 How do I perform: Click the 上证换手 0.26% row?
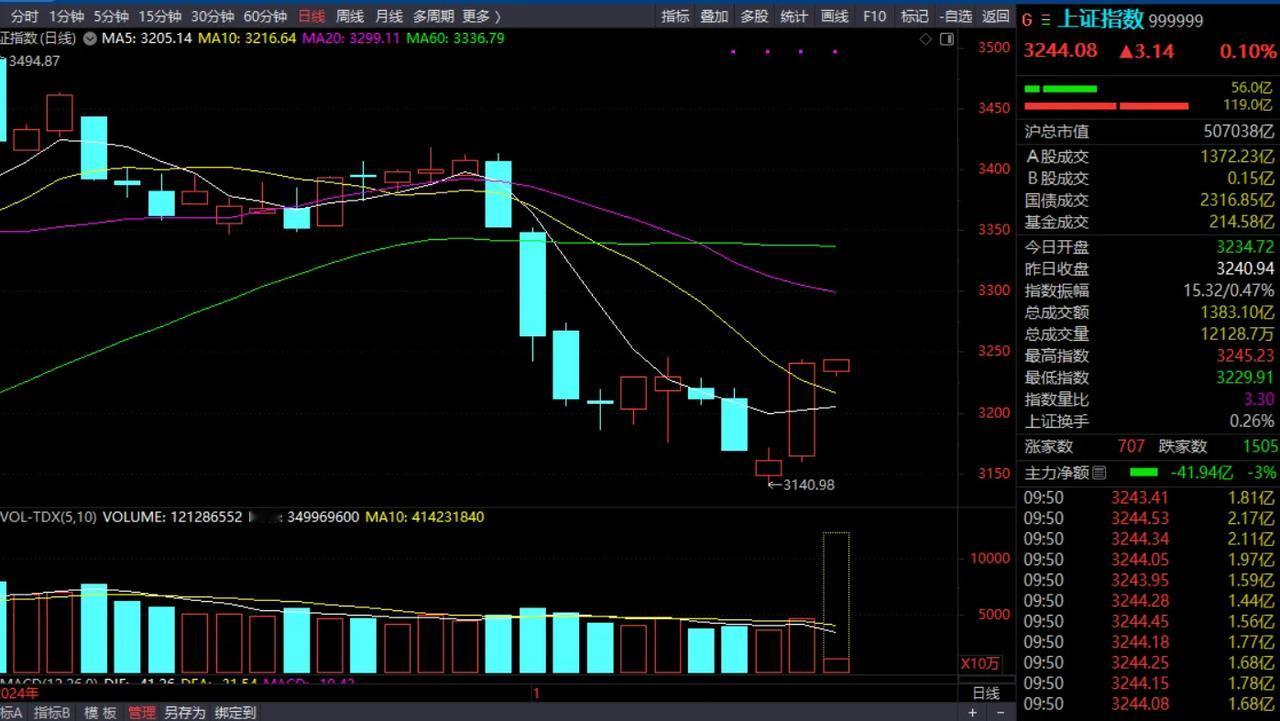pos(1149,421)
